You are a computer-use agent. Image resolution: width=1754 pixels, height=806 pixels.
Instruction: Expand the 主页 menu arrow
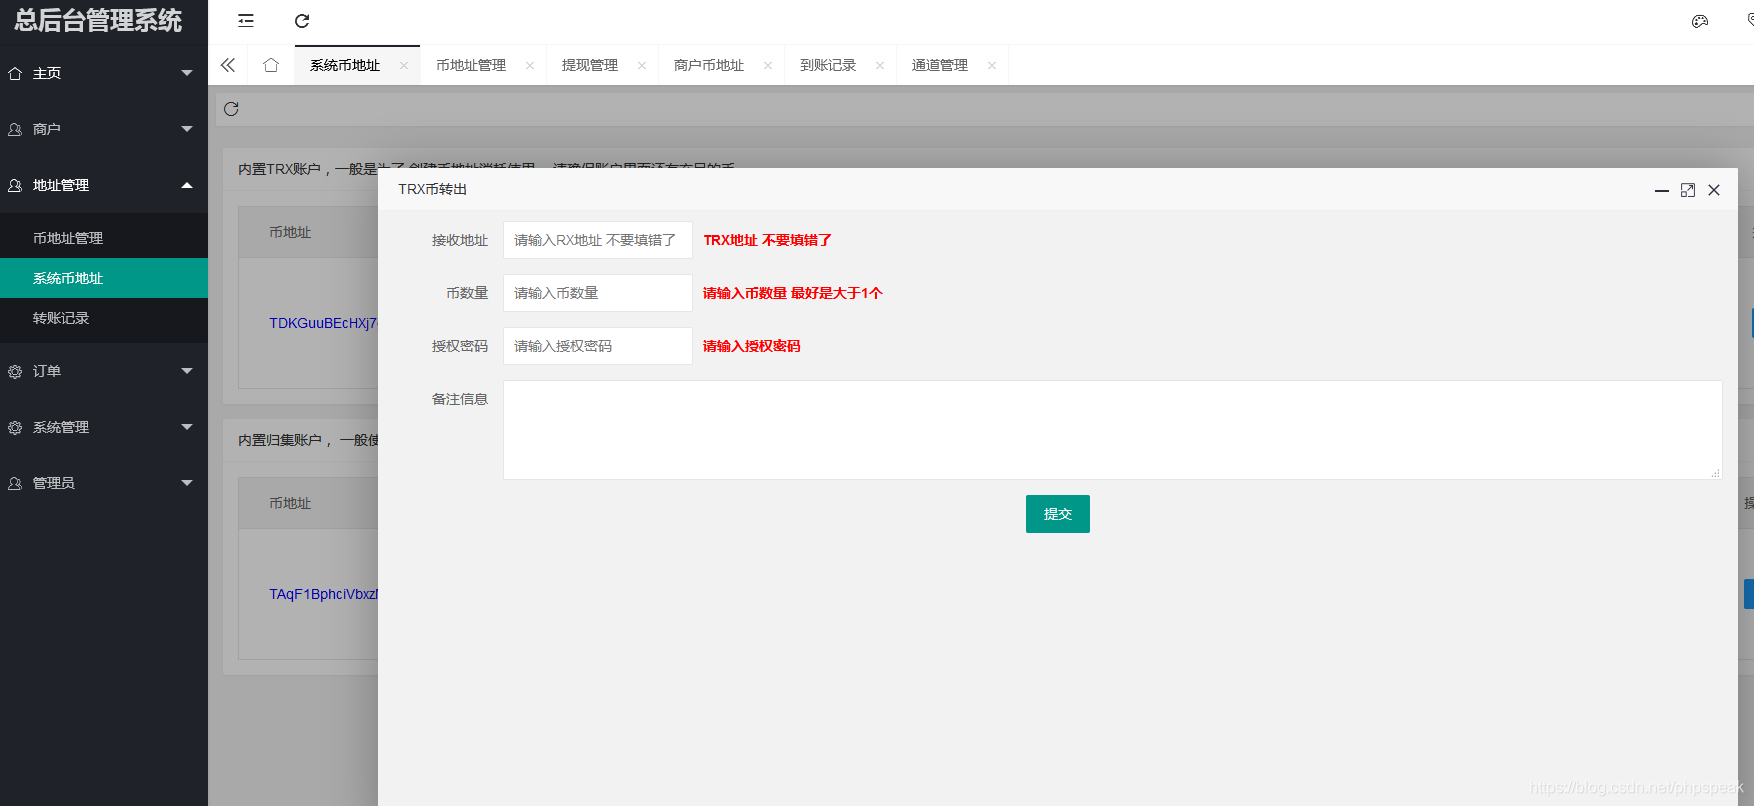tap(187, 73)
